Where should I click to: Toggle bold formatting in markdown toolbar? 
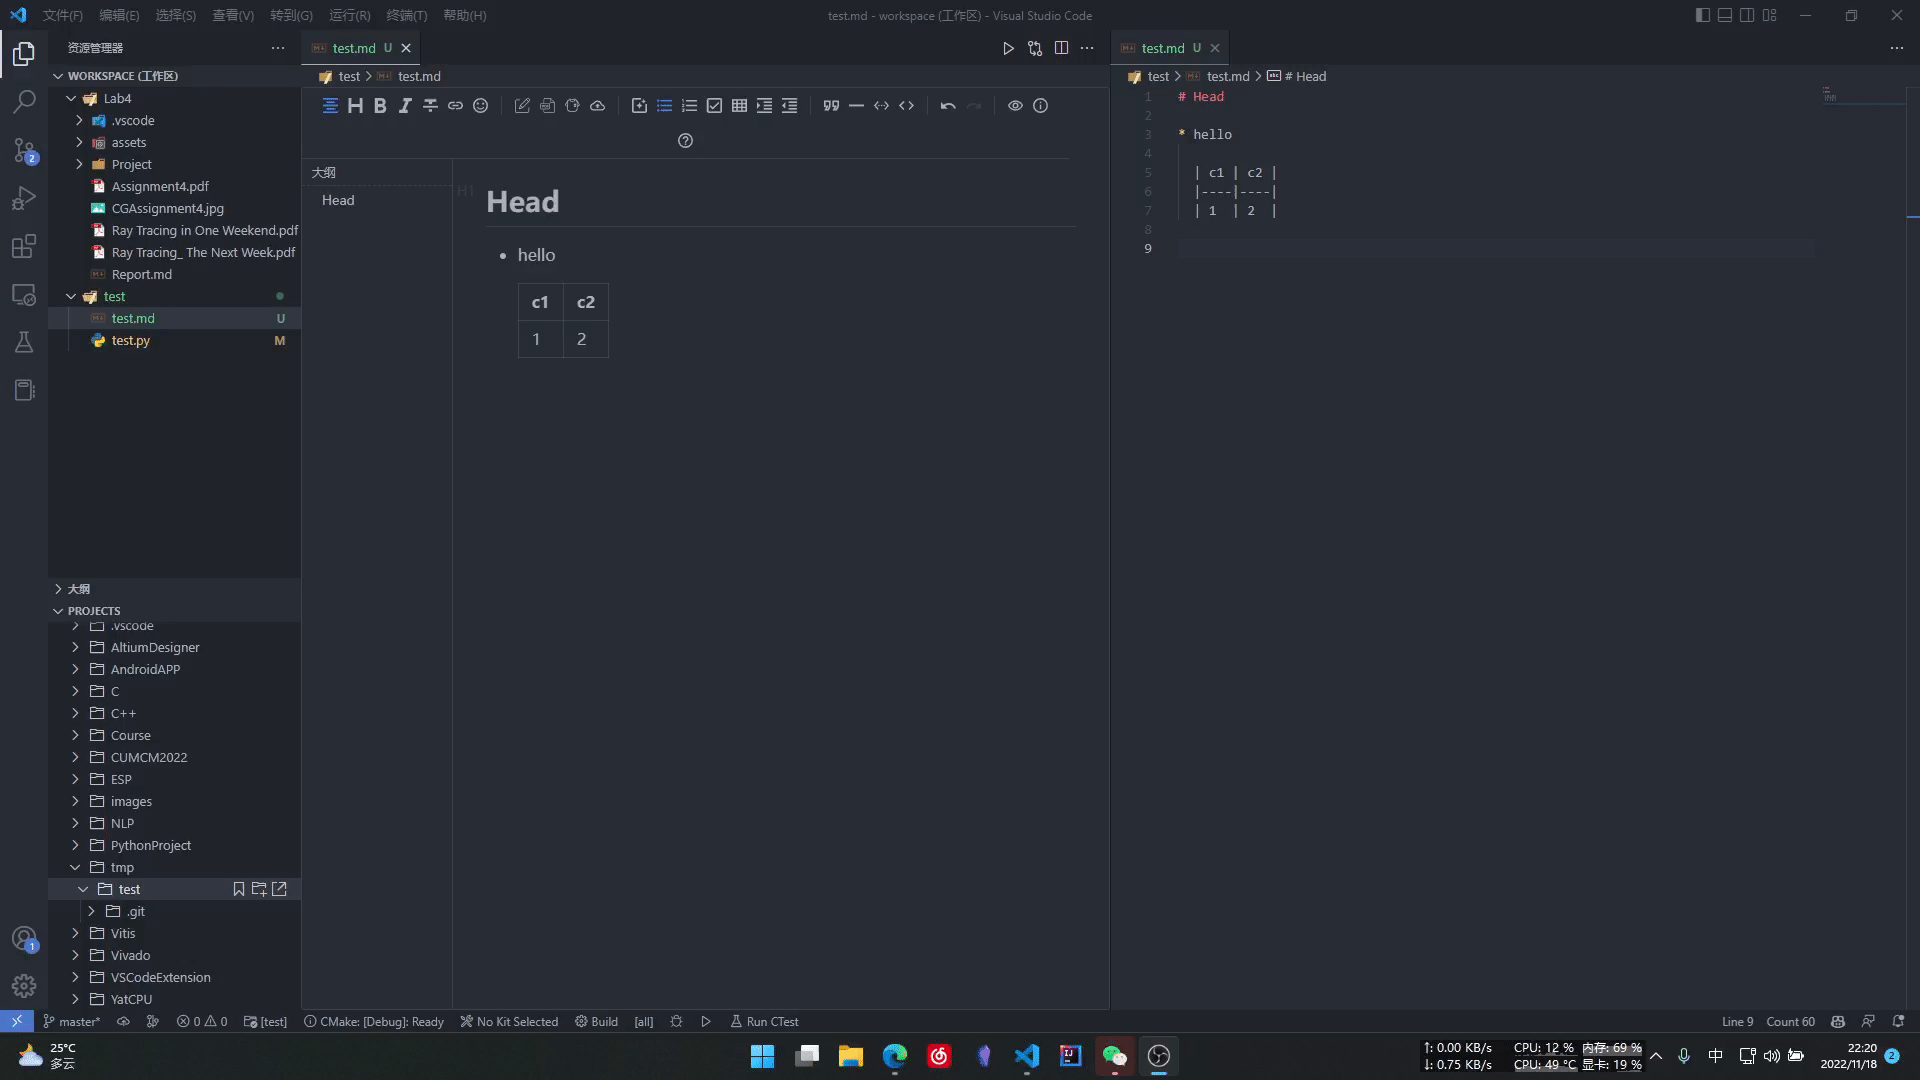(380, 106)
